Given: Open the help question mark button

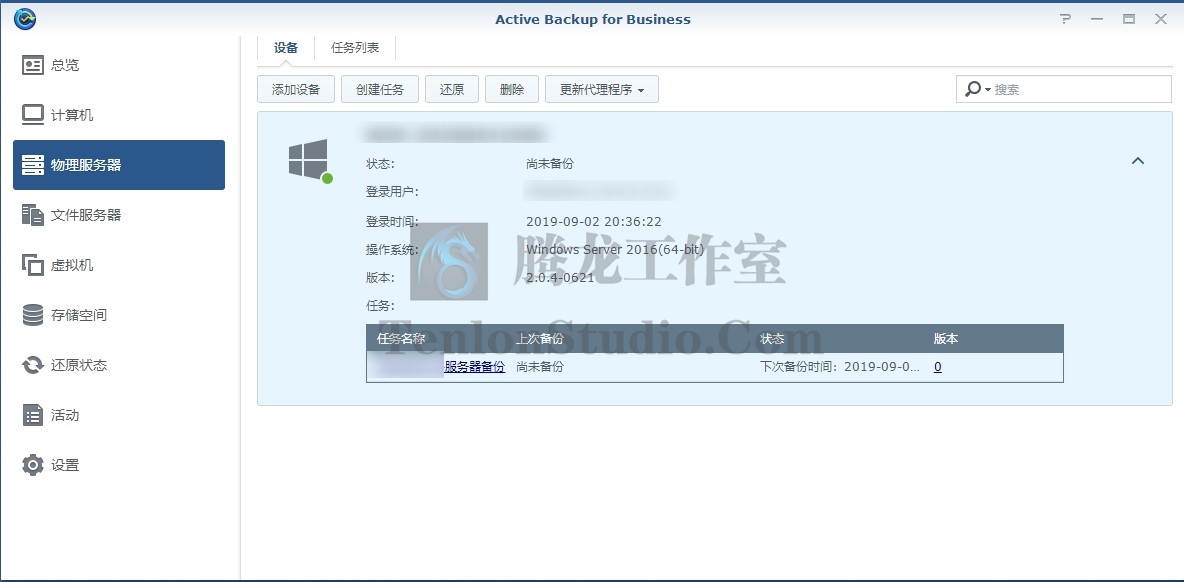Looking at the screenshot, I should [1065, 20].
